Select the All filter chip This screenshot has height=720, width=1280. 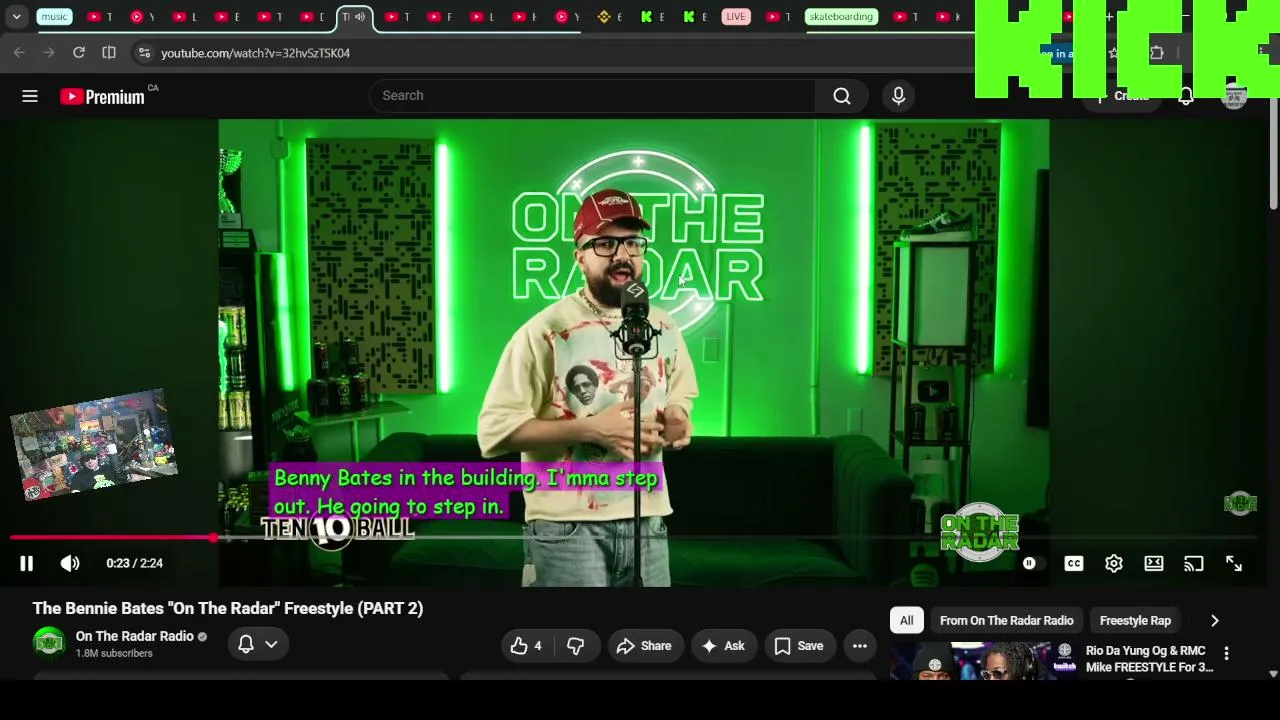click(x=906, y=621)
